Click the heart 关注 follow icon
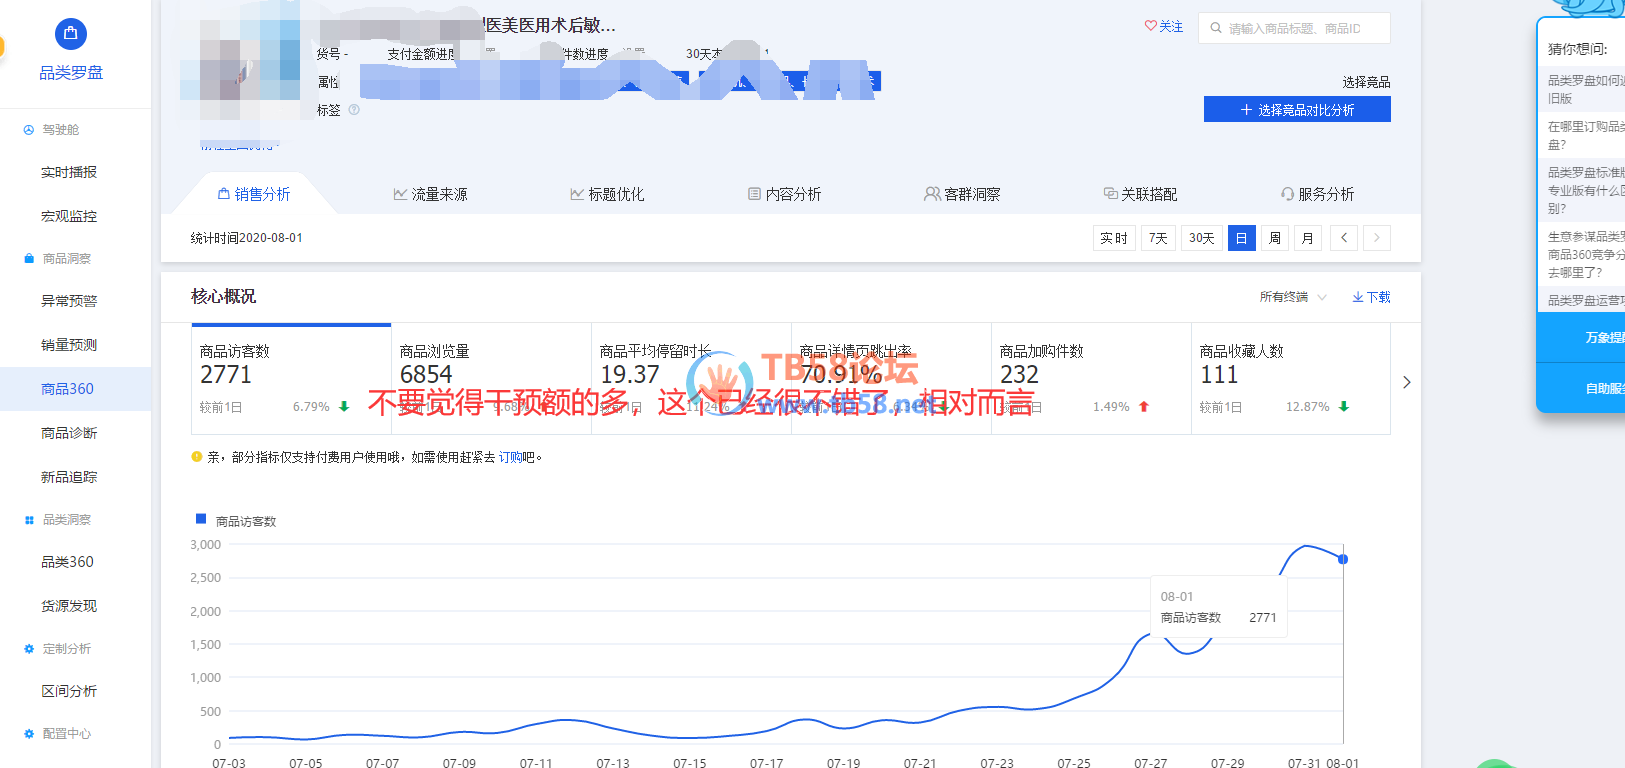The height and width of the screenshot is (768, 1625). pos(1151,27)
